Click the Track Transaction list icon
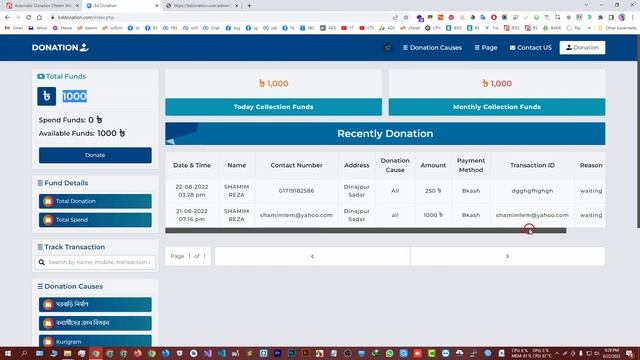Viewport: 640px width, 360px height. [x=40, y=247]
